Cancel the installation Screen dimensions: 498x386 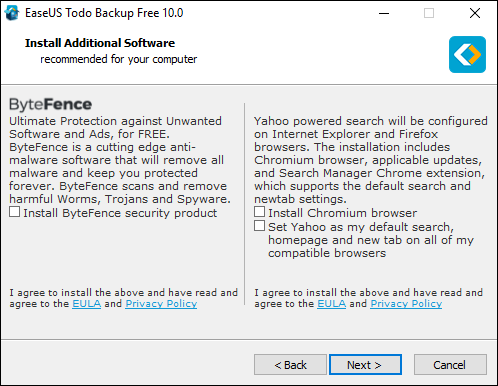[x=450, y=365]
